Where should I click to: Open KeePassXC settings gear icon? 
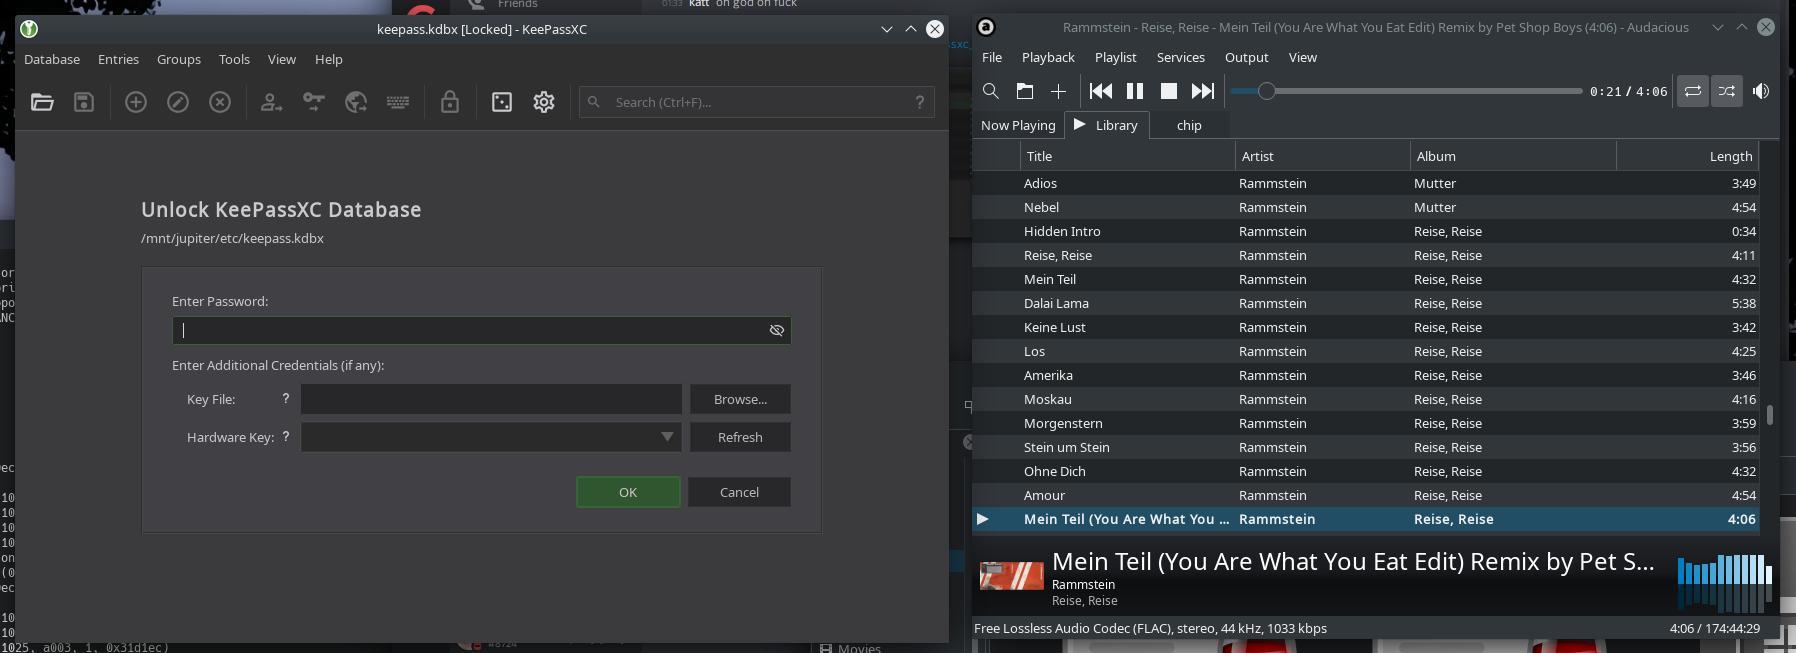click(x=544, y=102)
